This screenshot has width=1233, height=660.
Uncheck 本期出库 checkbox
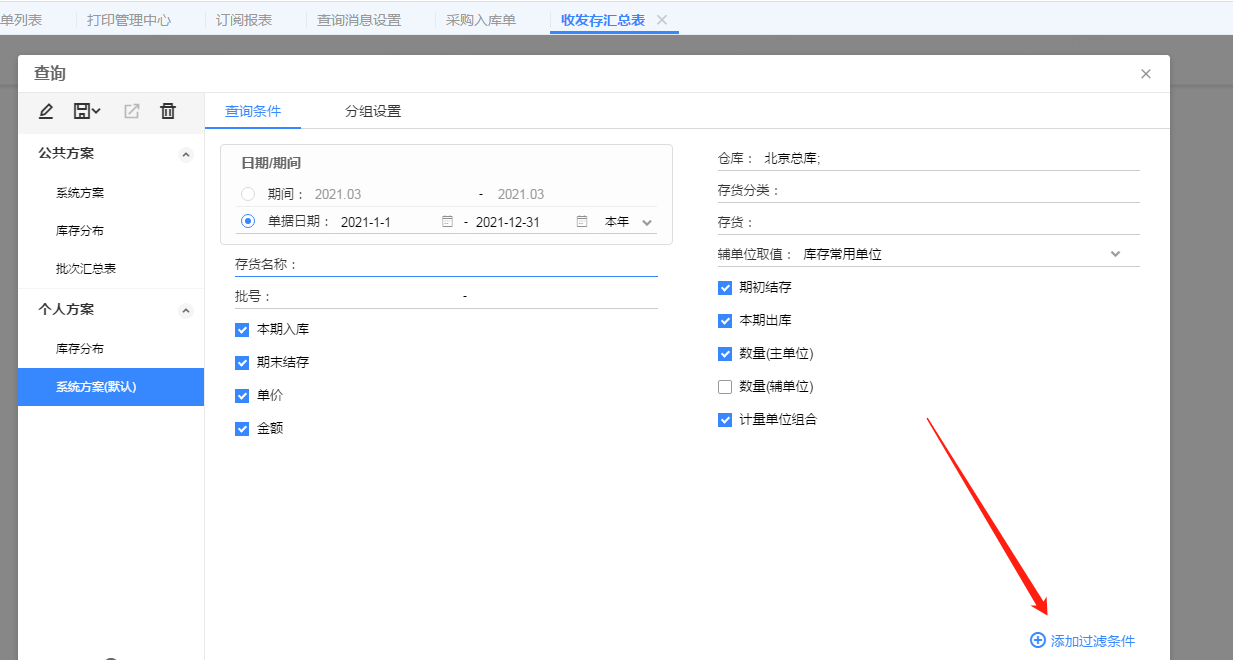[725, 321]
